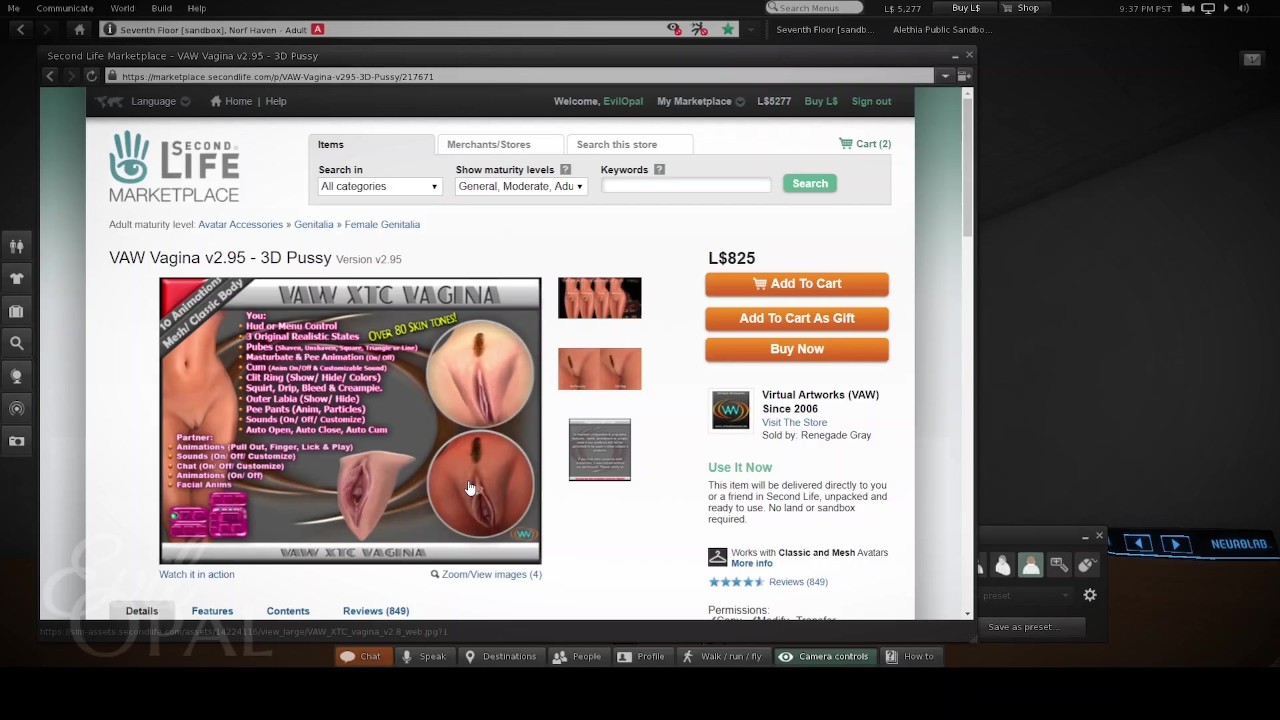Add this location to favorites star

(x=728, y=29)
